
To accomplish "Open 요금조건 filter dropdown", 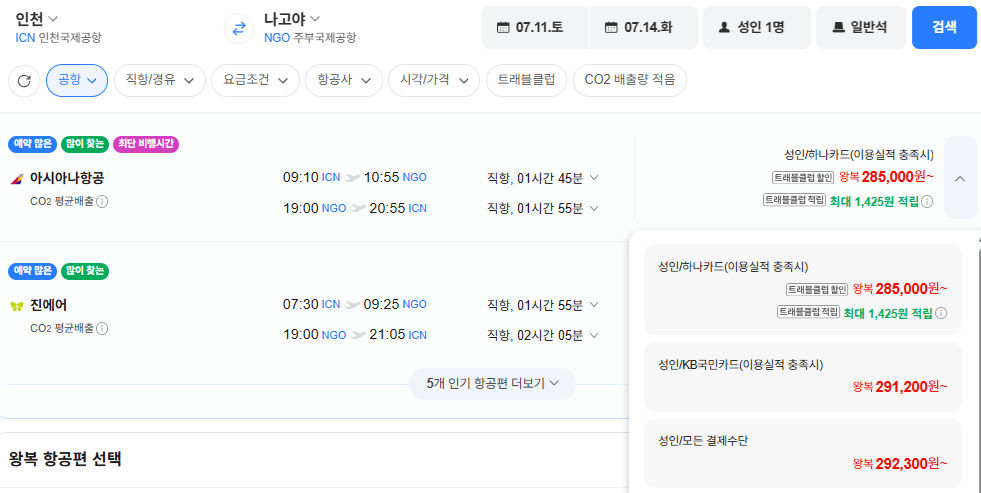I will click(x=256, y=81).
